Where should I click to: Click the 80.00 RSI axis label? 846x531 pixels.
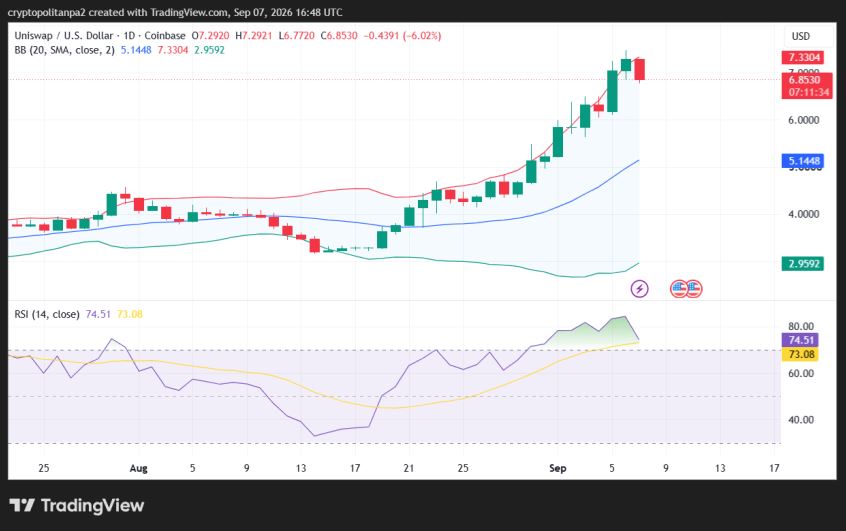pyautogui.click(x=801, y=326)
